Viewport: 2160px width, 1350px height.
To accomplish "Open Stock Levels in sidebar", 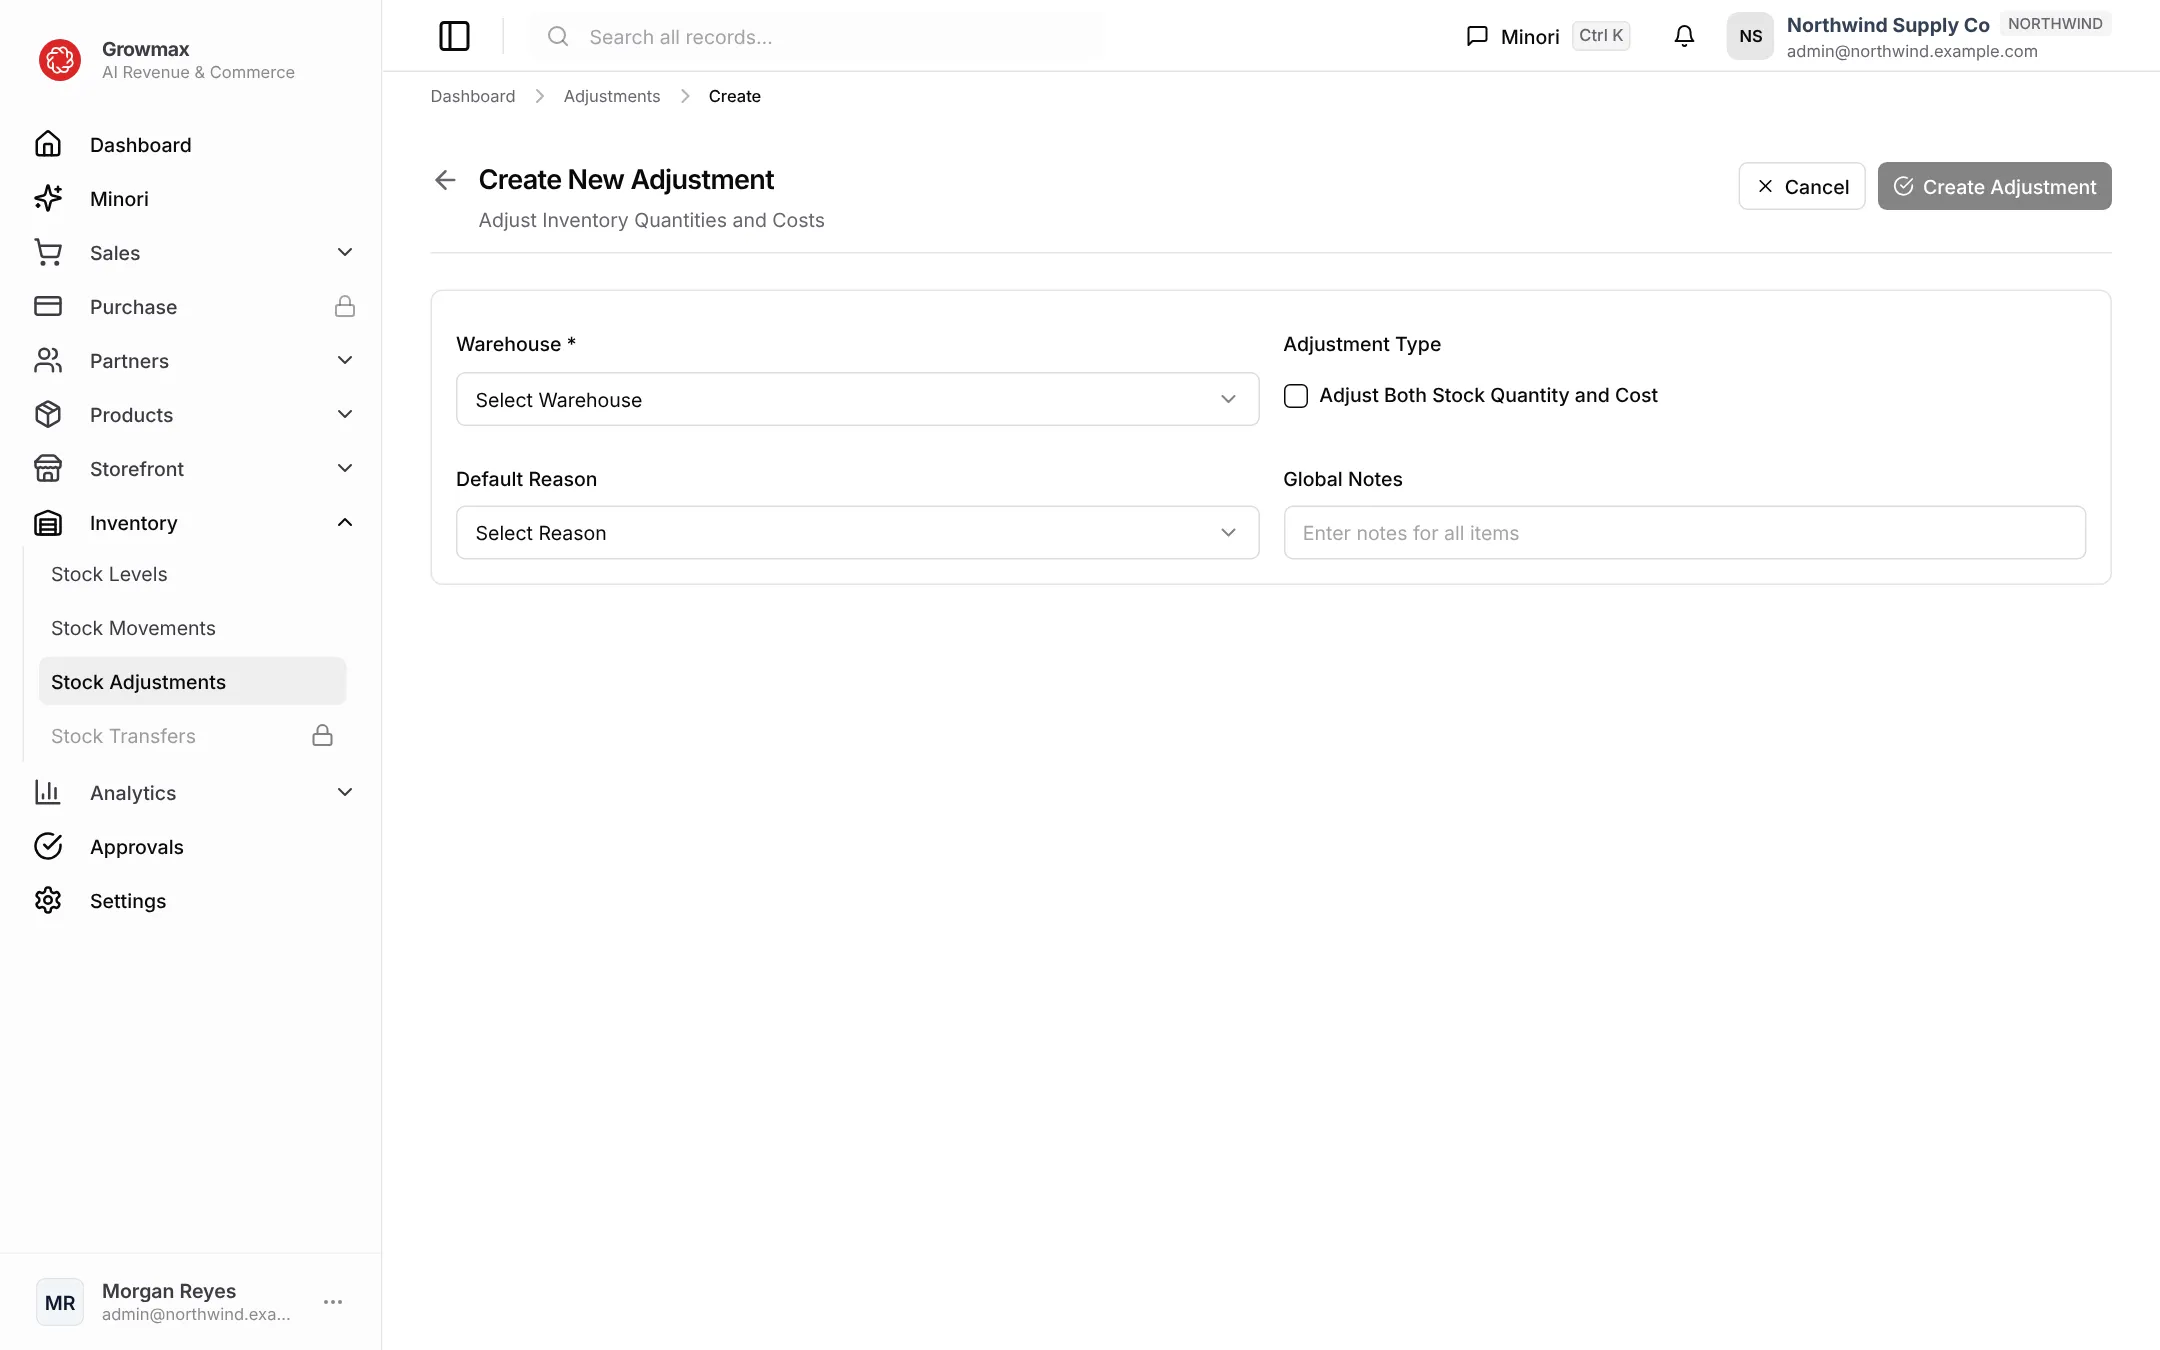I will (x=192, y=574).
